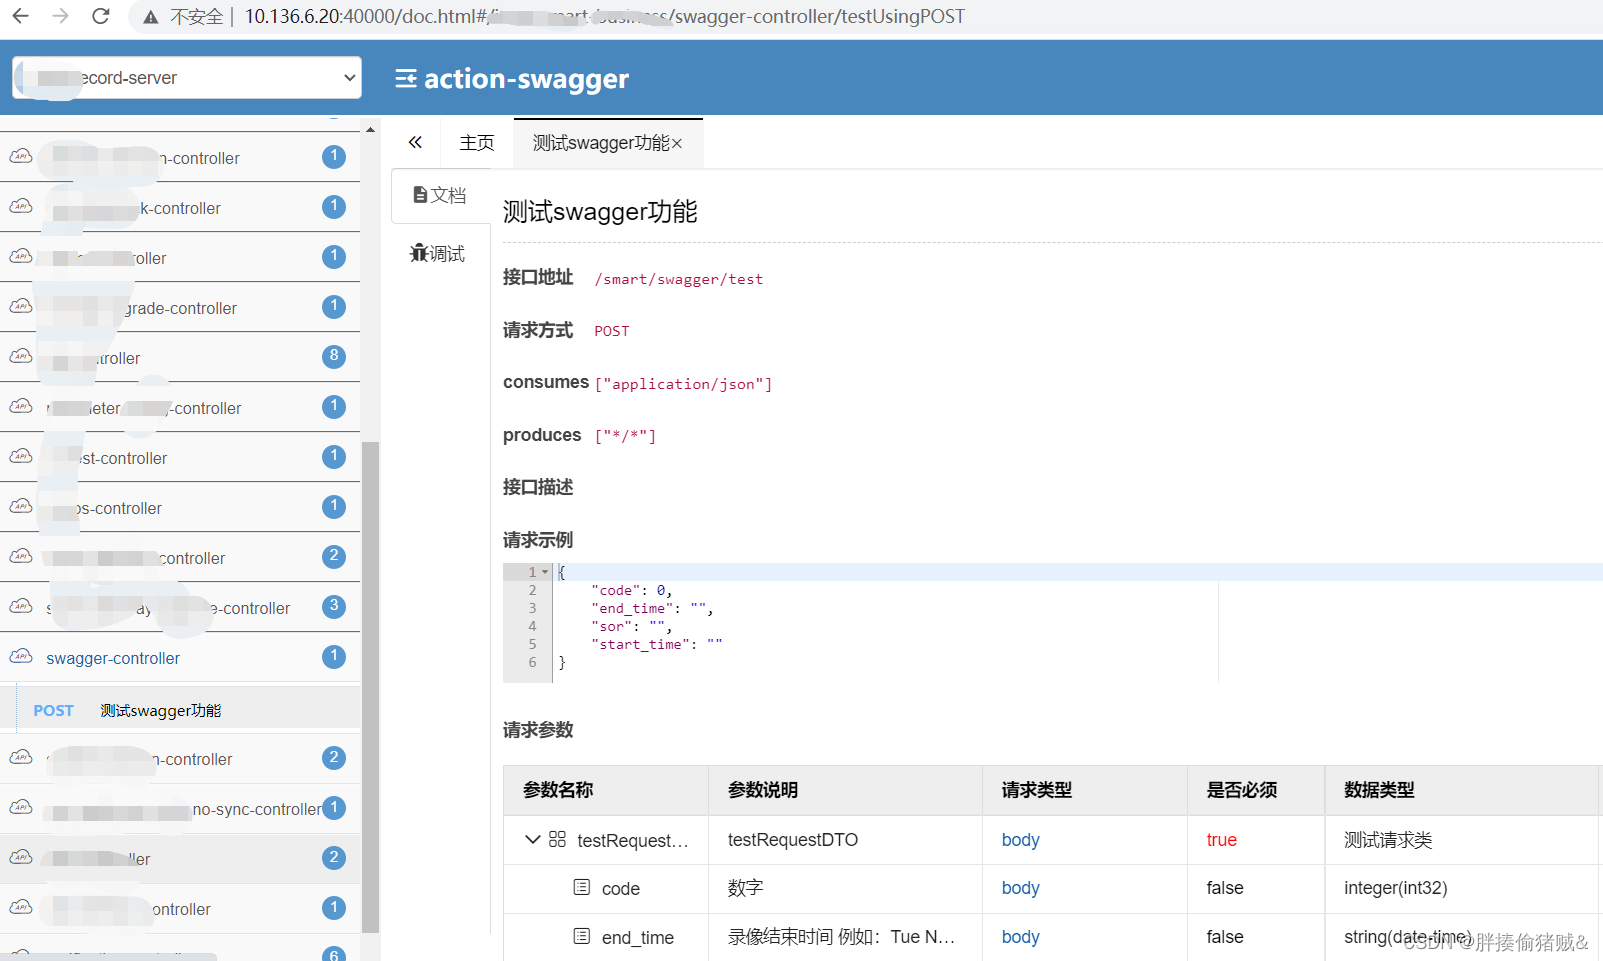This screenshot has height=961, width=1603.
Task: Expand the ps-controller group
Action: (x=180, y=508)
